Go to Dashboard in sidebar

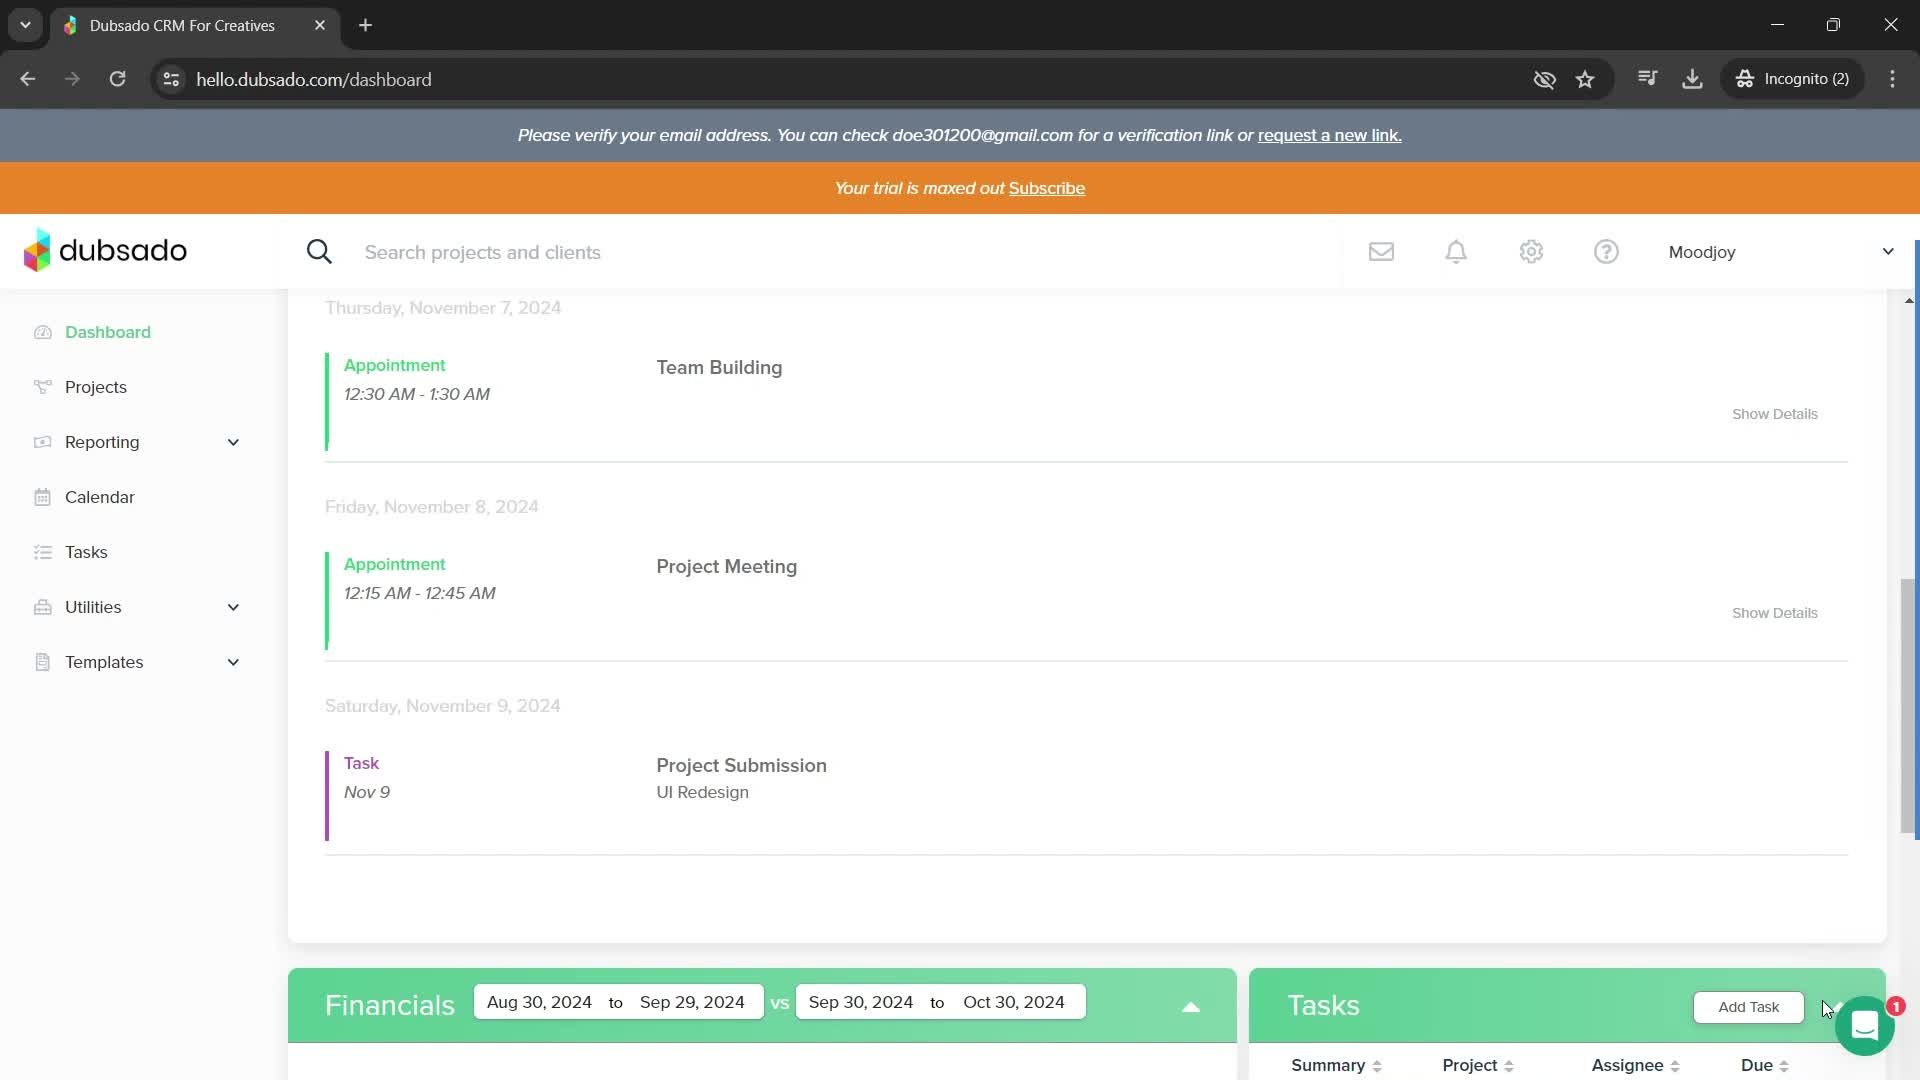tap(108, 332)
